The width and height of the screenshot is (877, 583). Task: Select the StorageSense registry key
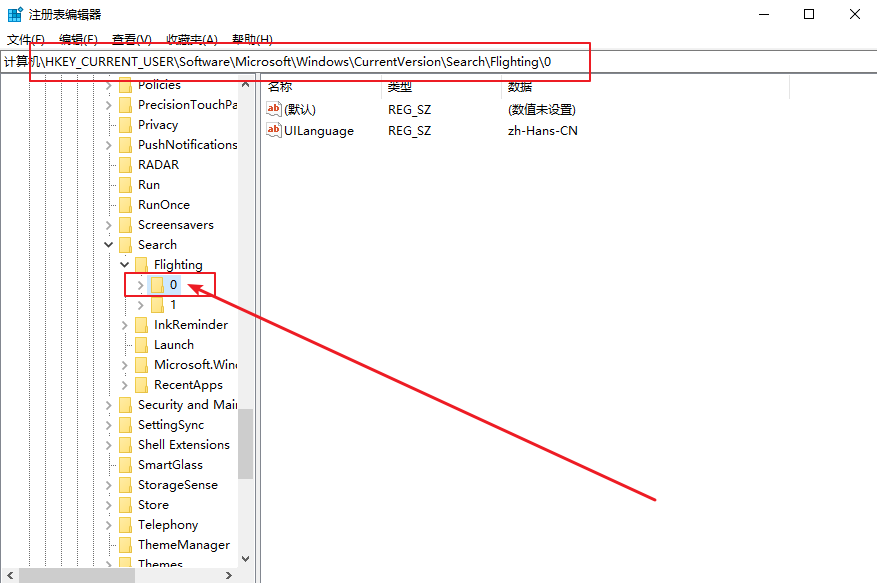177,485
